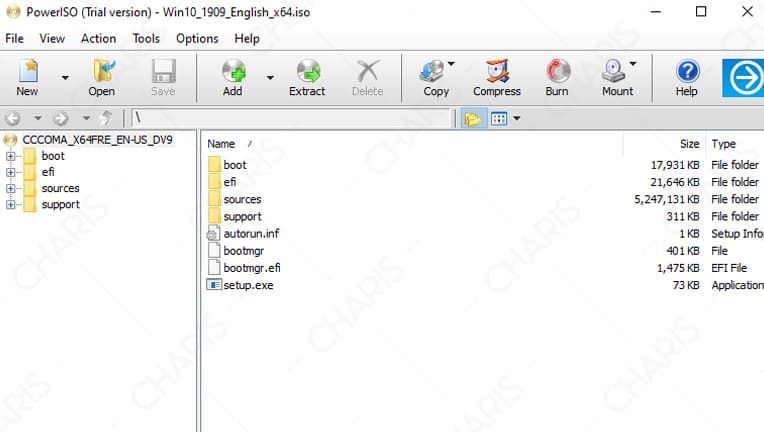Click the navigate Back arrow icon
This screenshot has height=432, width=764.
(x=13, y=118)
